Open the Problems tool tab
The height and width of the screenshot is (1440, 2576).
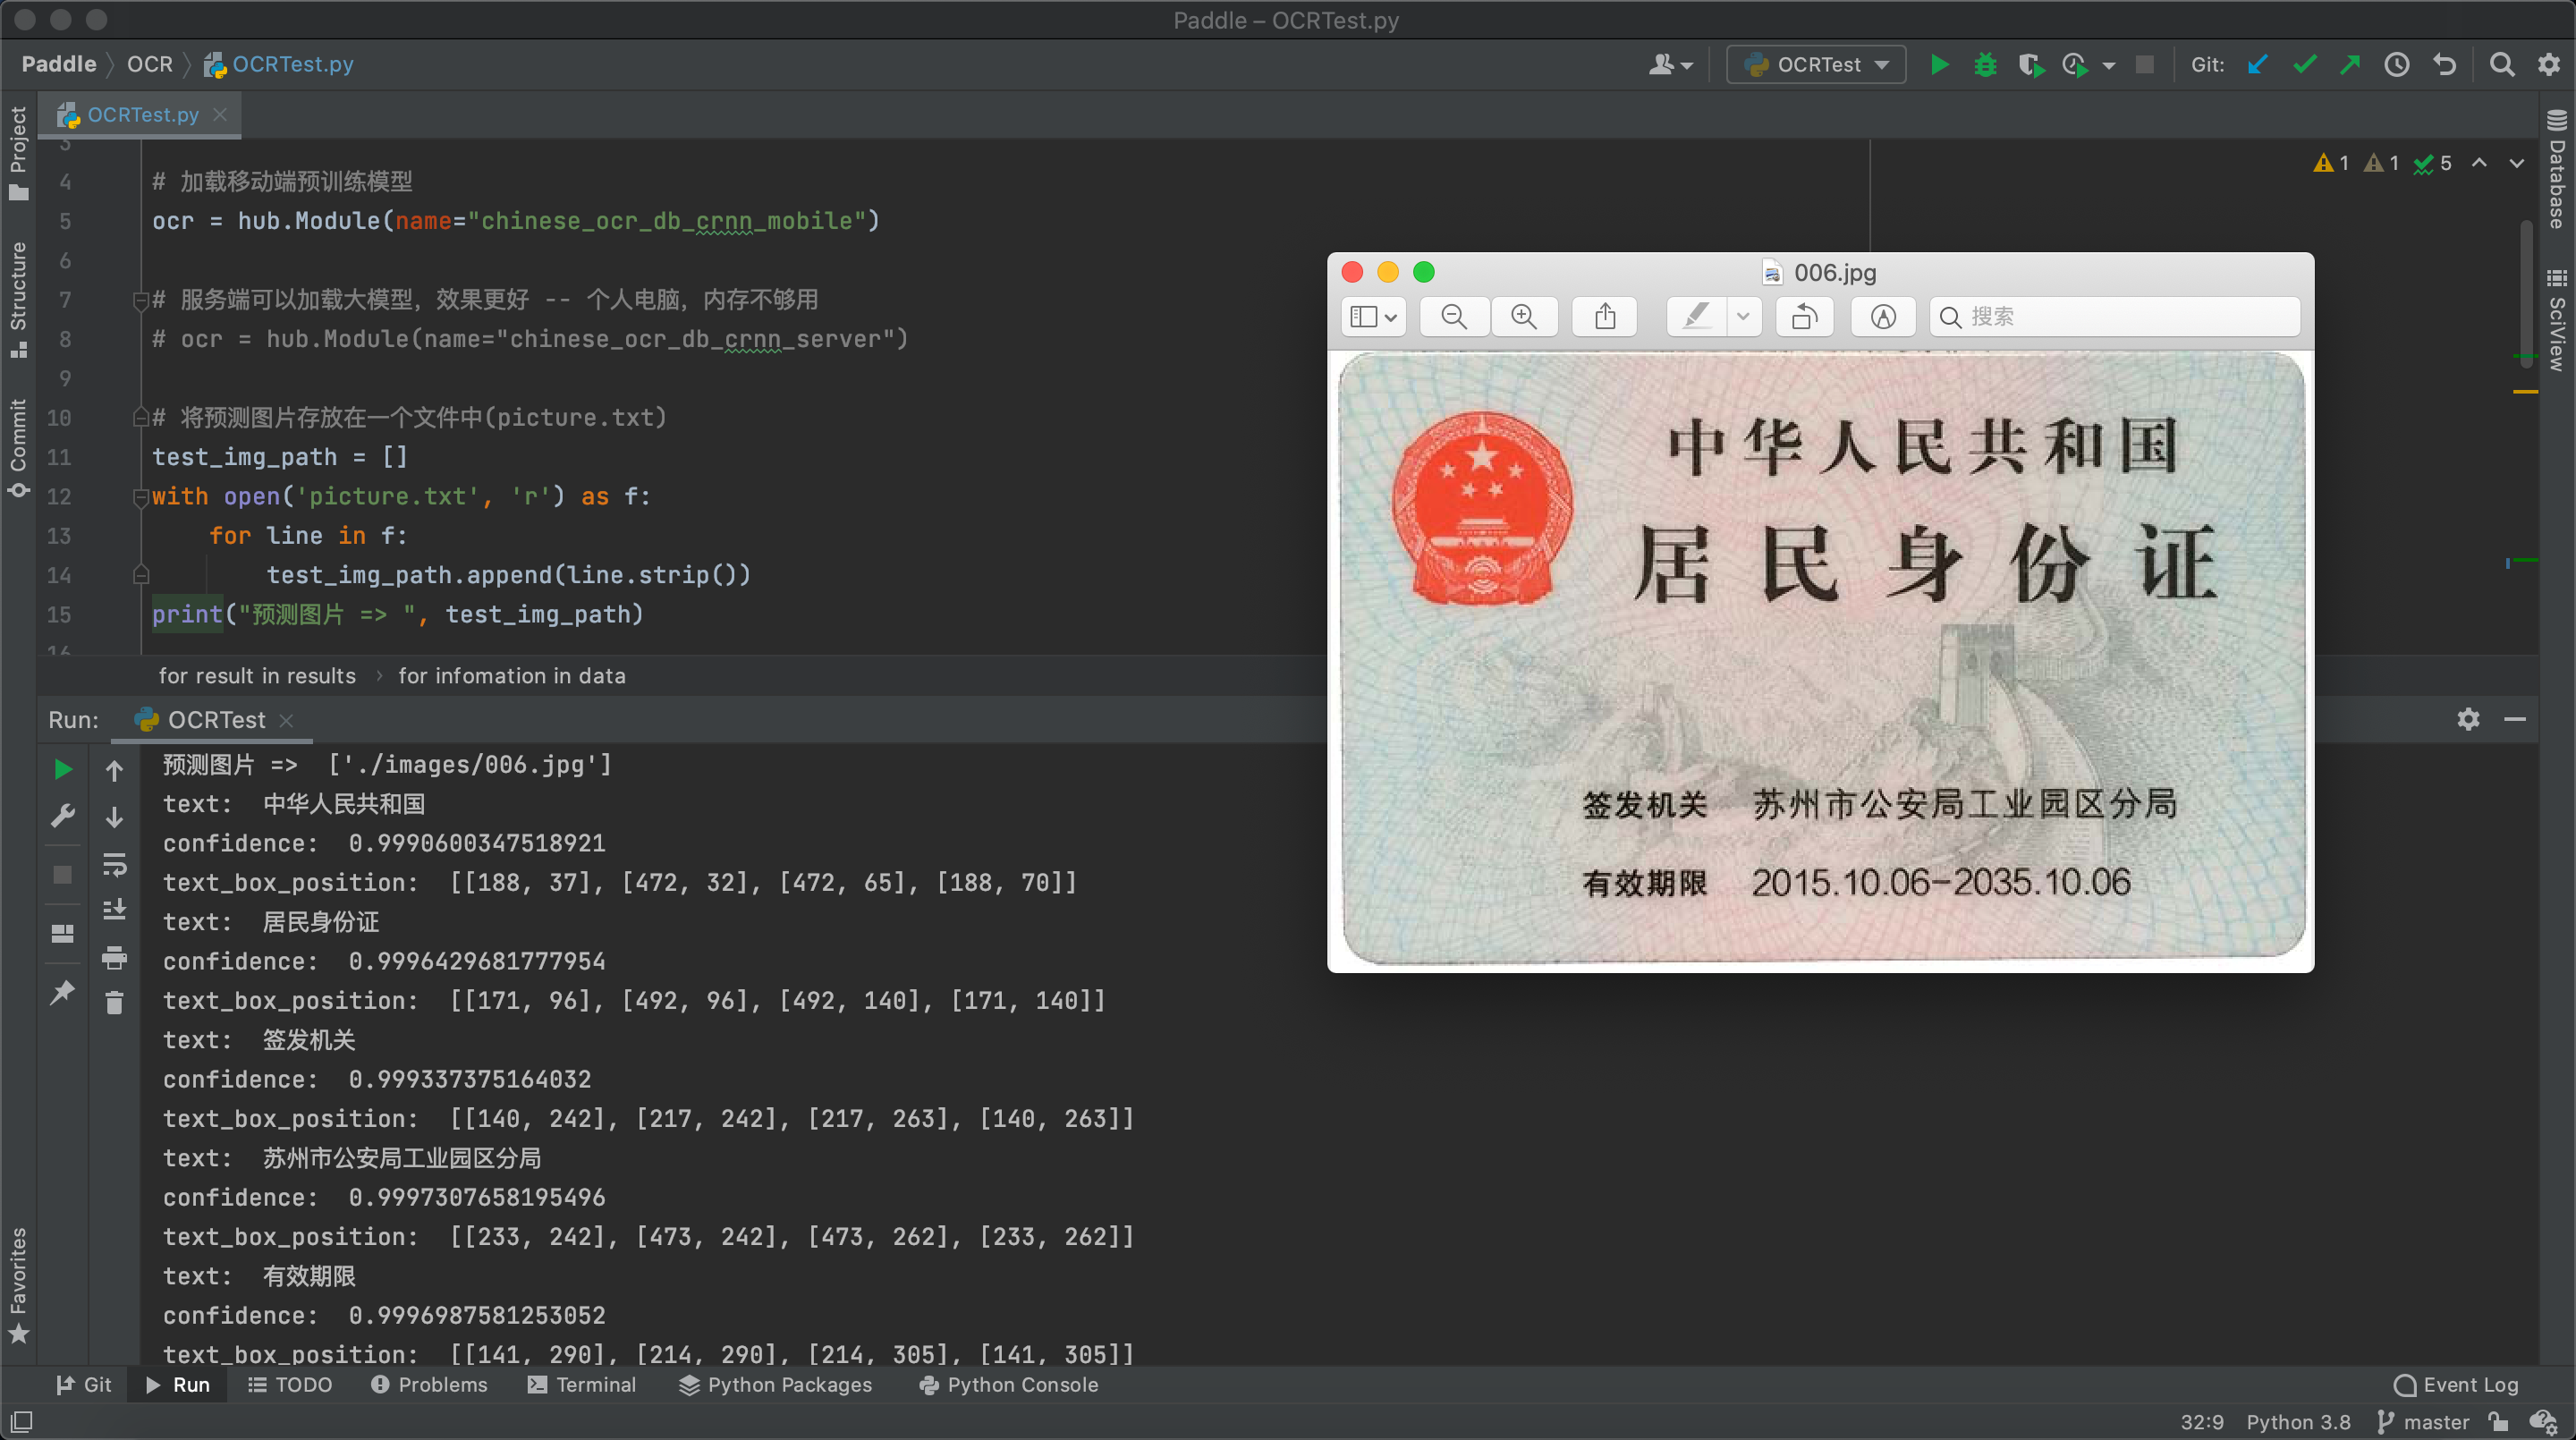tap(429, 1385)
